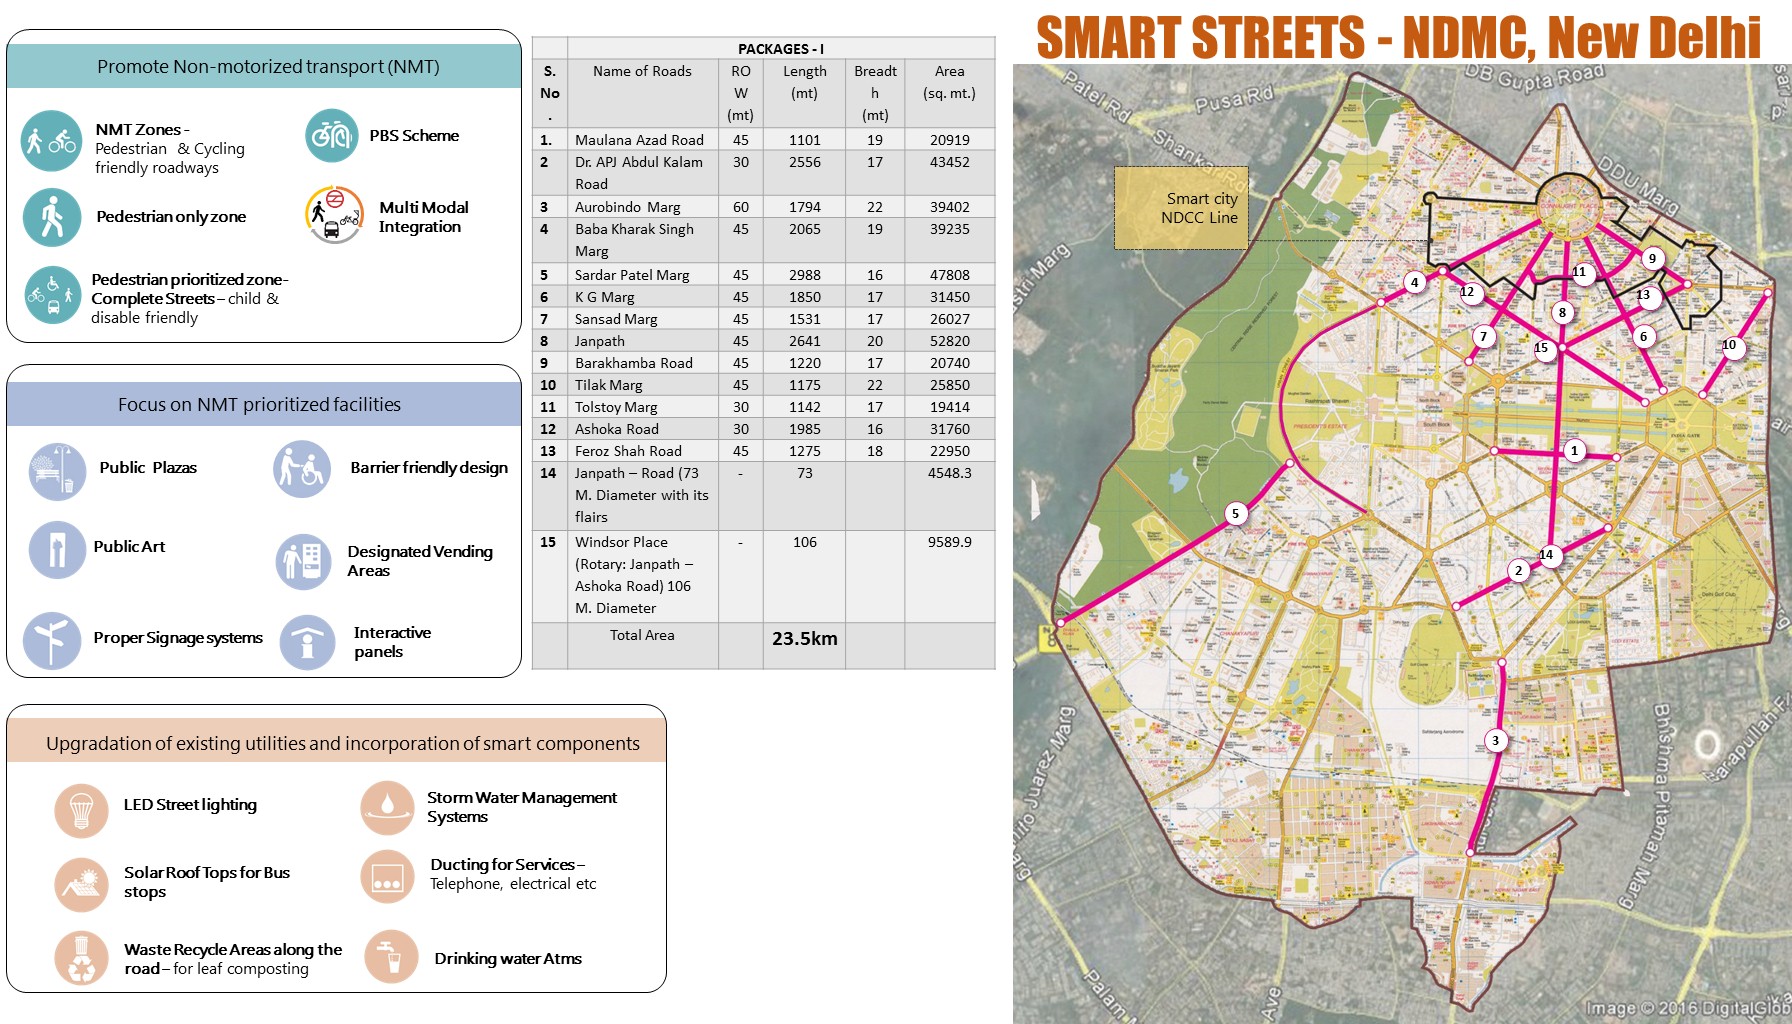Click the PACKAGES - I table title
The height and width of the screenshot is (1024, 1792).
(x=781, y=49)
